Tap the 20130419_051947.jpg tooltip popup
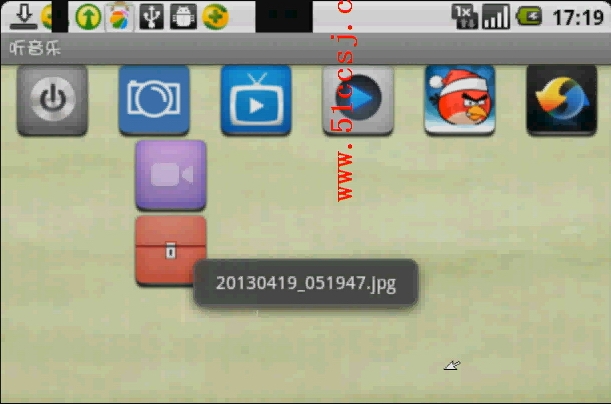611x404 pixels. tap(305, 284)
